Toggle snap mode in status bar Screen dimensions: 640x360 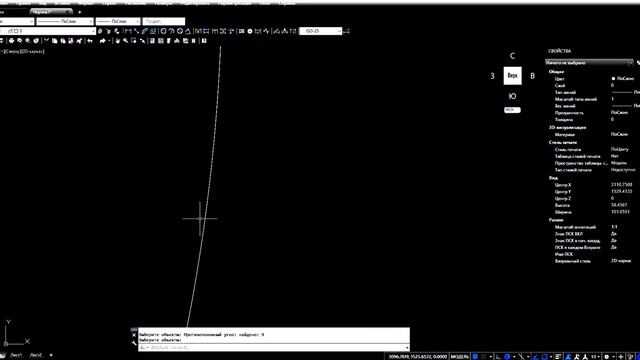point(484,356)
